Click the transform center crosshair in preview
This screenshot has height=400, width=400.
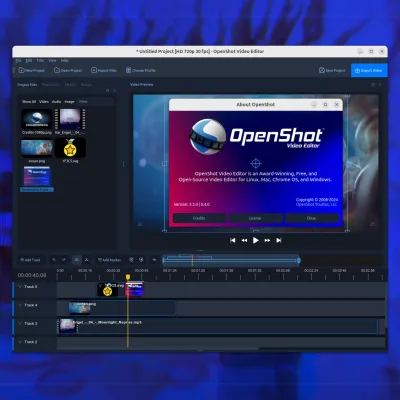point(256,163)
